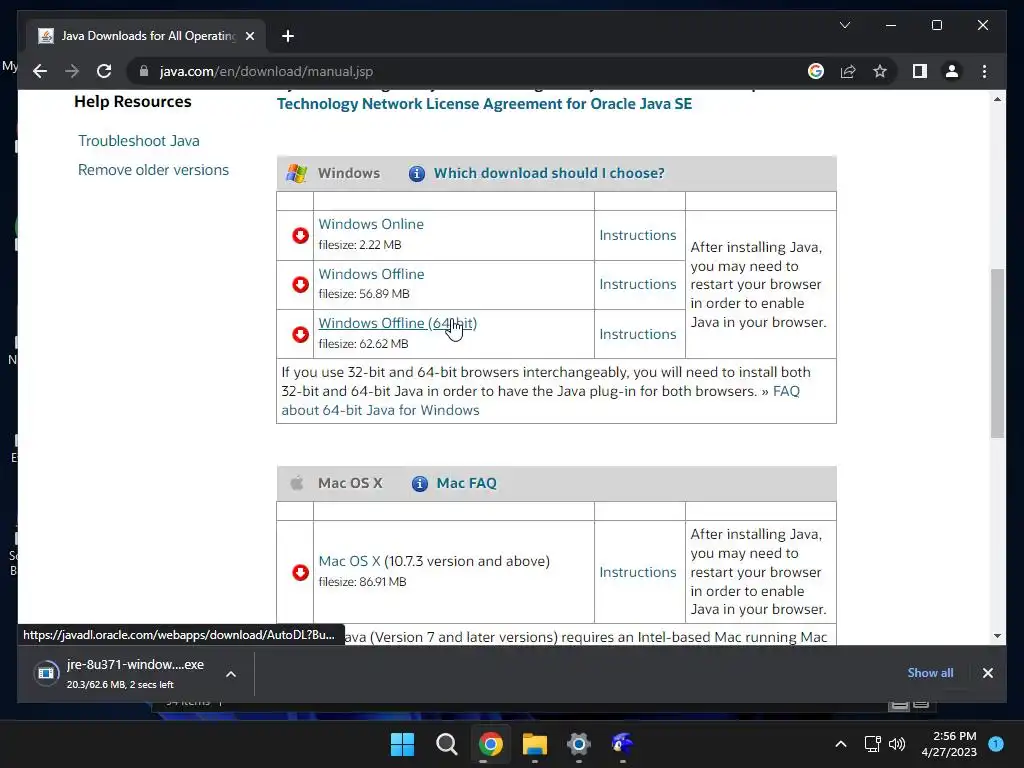Click red download icon for Mac OS X
This screenshot has height=768, width=1024.
point(300,572)
